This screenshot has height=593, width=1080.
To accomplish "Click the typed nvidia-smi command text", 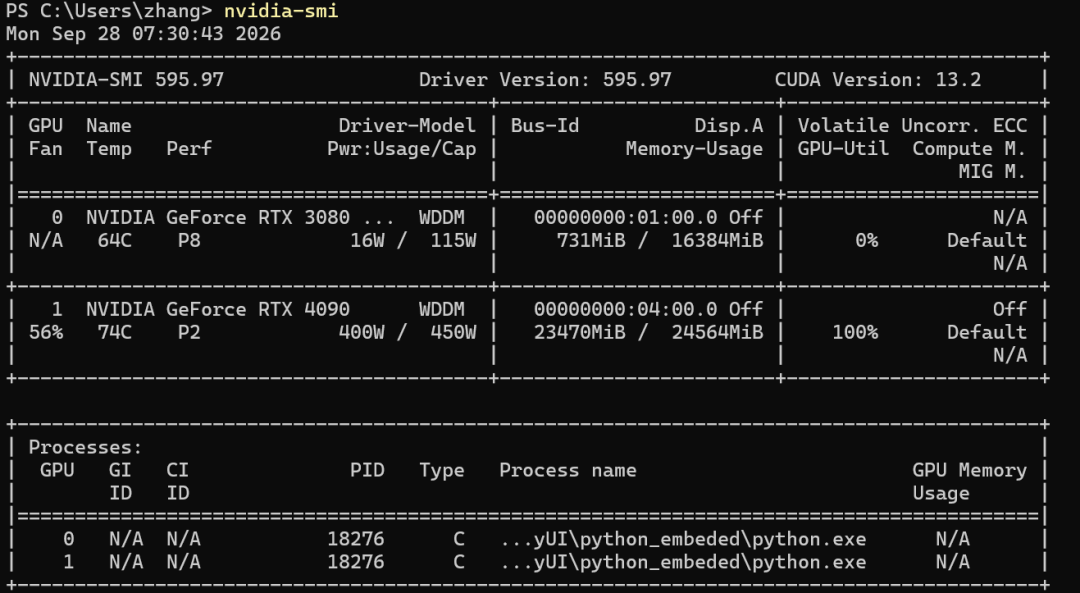I will 281,11.
